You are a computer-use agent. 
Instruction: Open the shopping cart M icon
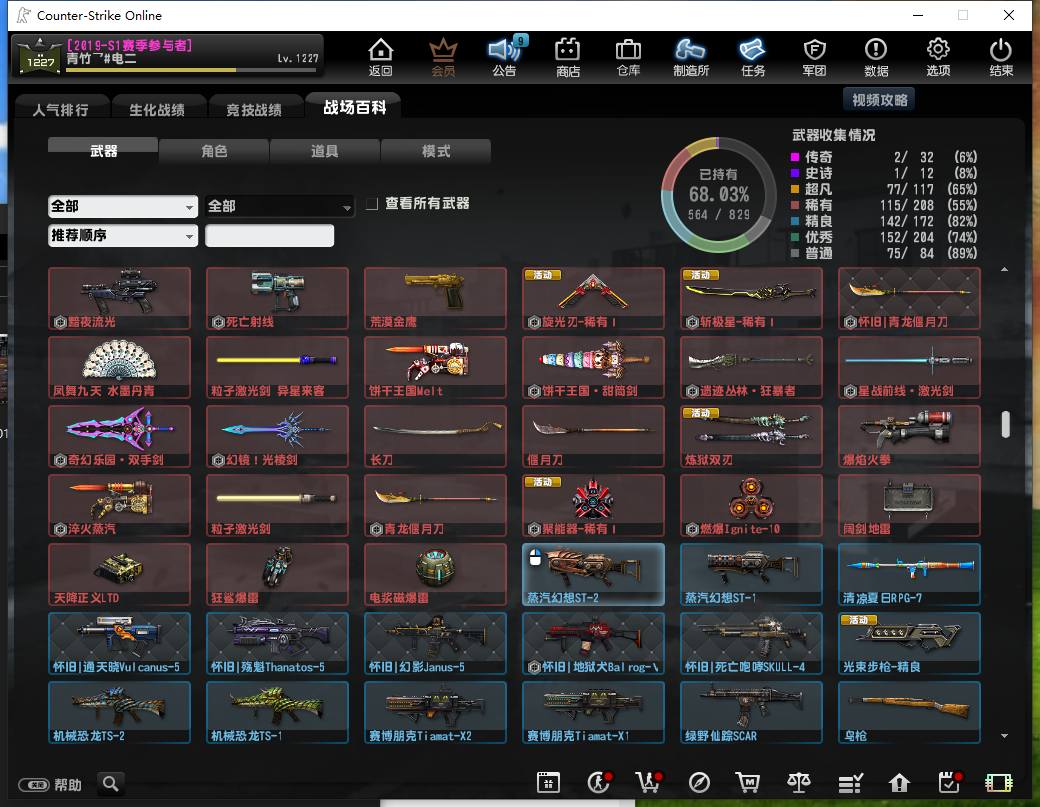point(748,783)
